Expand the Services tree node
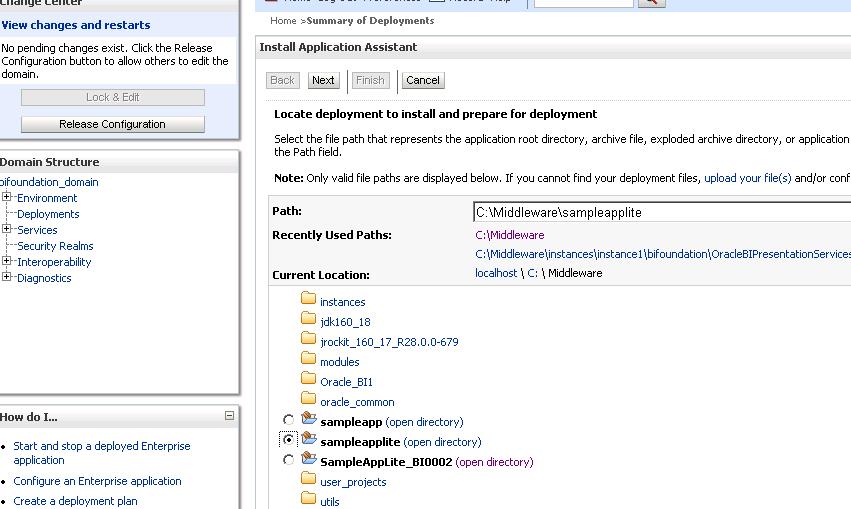851x509 pixels. coord(7,229)
